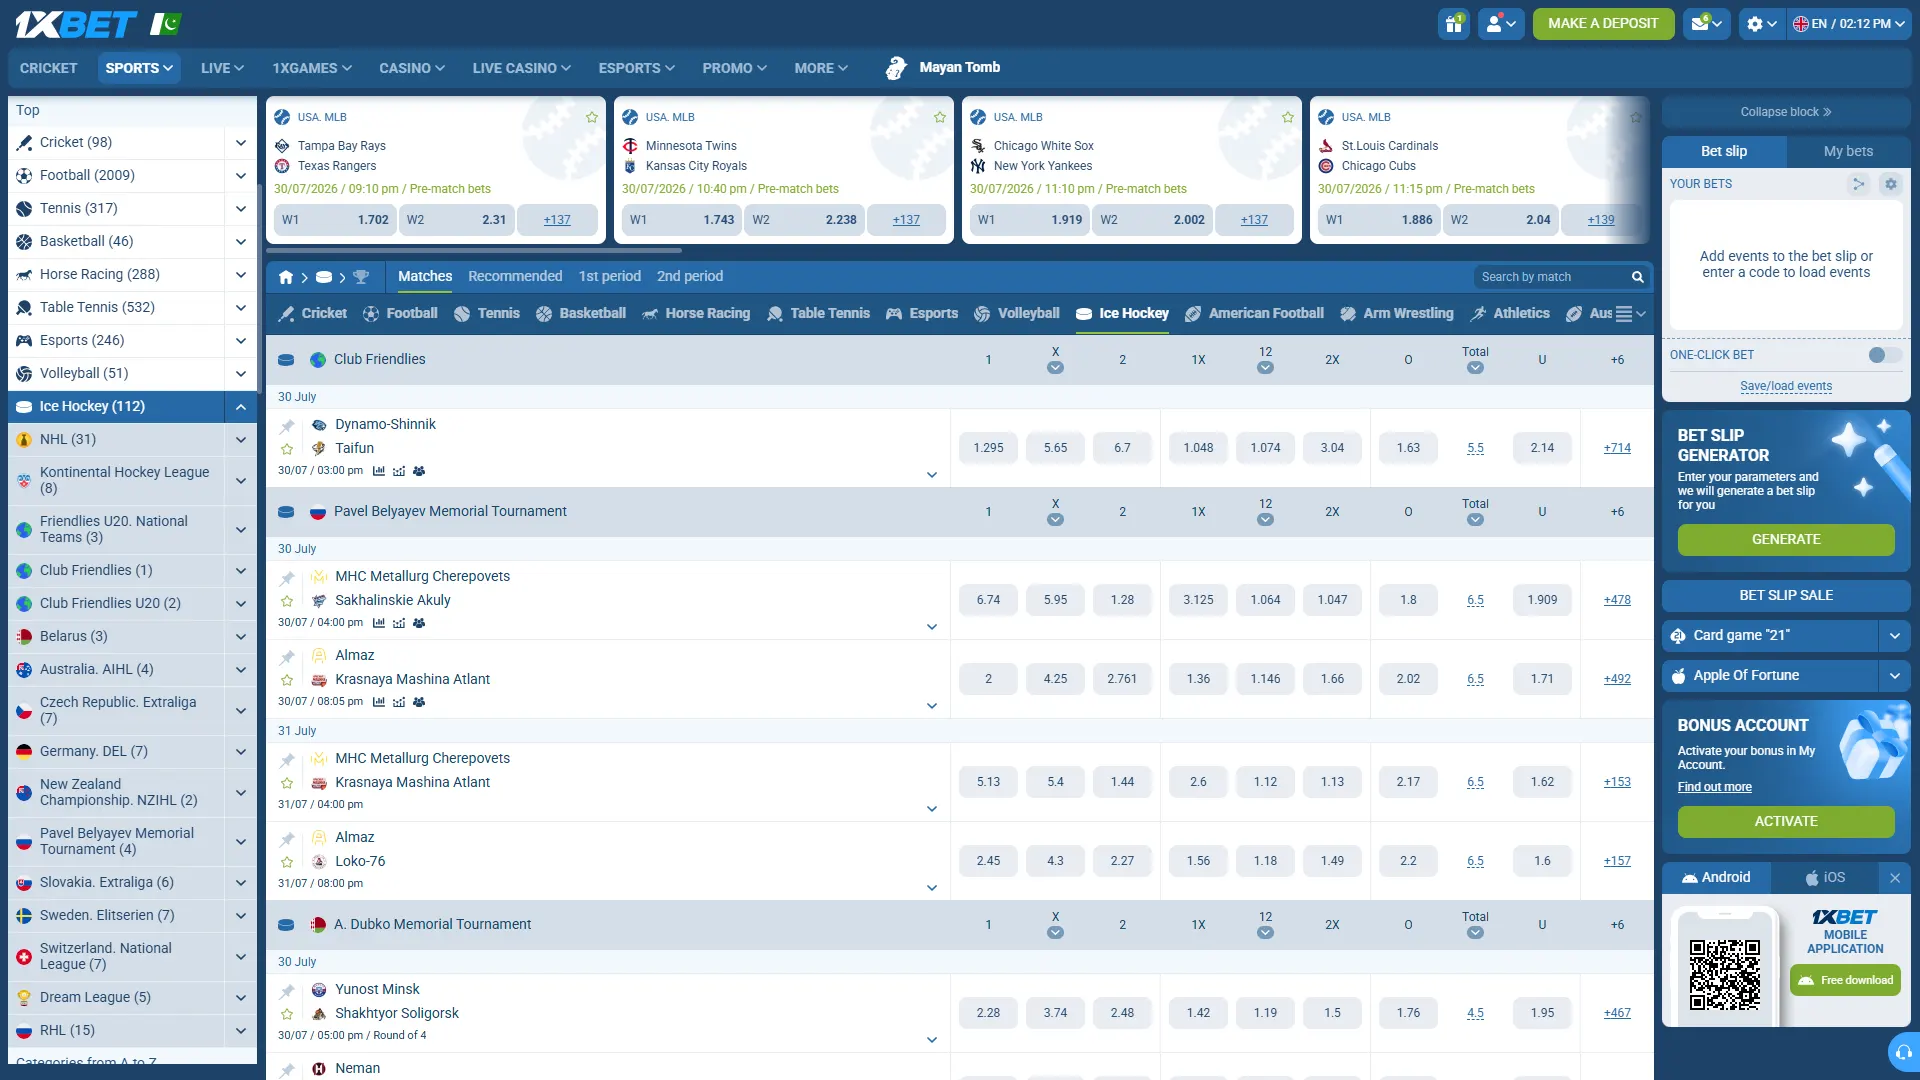Image resolution: width=1920 pixels, height=1080 pixels.
Task: Click the search magnifier icon
Action: (x=1638, y=277)
